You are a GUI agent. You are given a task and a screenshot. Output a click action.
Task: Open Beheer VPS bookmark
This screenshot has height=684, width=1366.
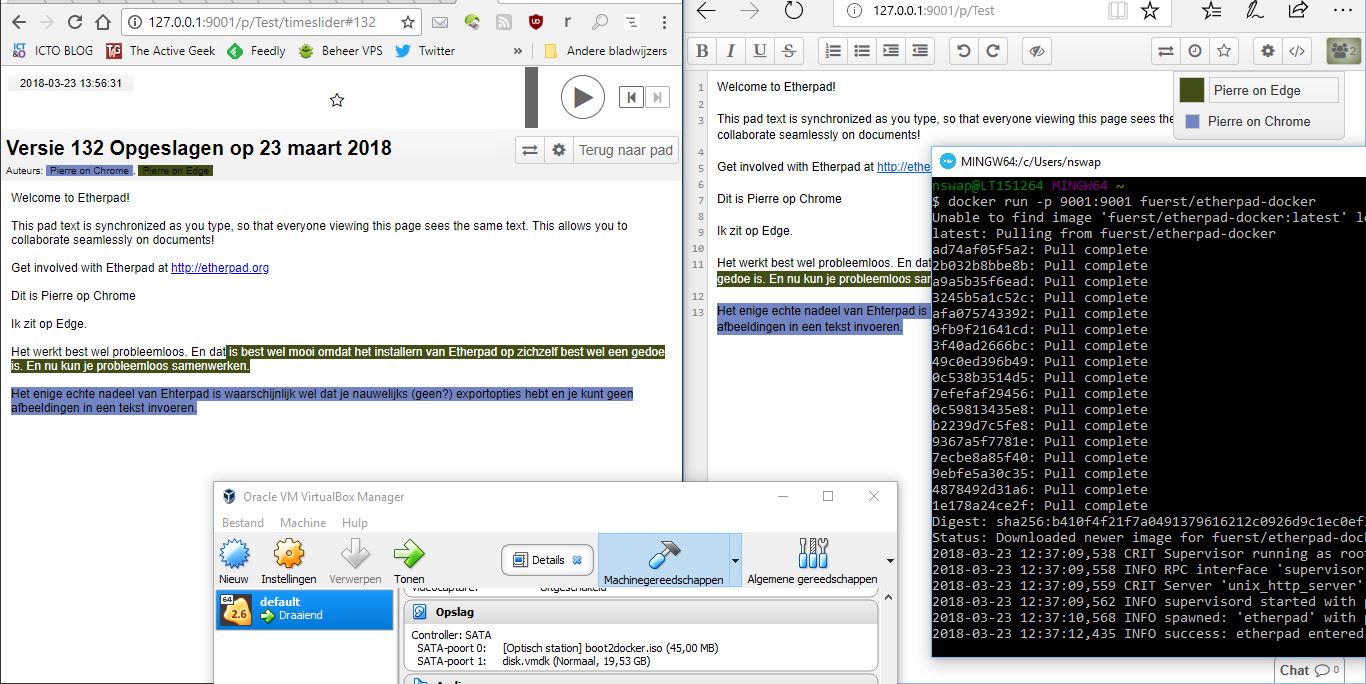(340, 51)
